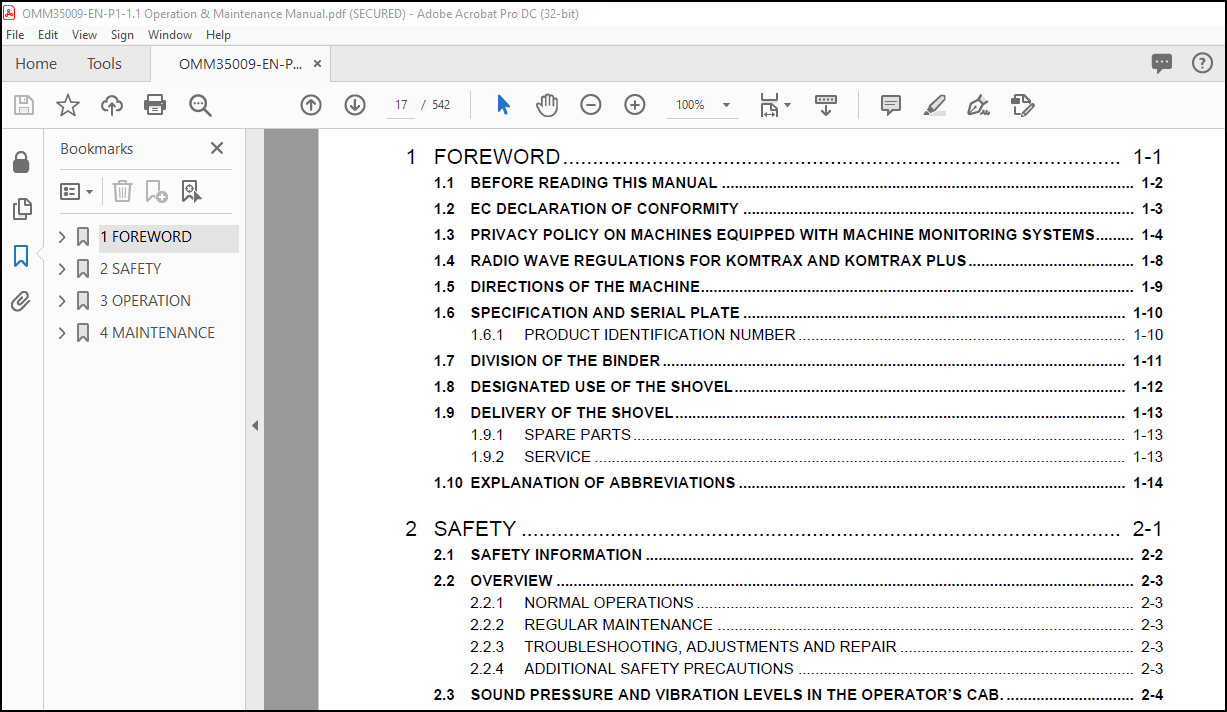Go to 1.7 DIVISION OF THE BINDER
The width and height of the screenshot is (1227, 712).
565,361
